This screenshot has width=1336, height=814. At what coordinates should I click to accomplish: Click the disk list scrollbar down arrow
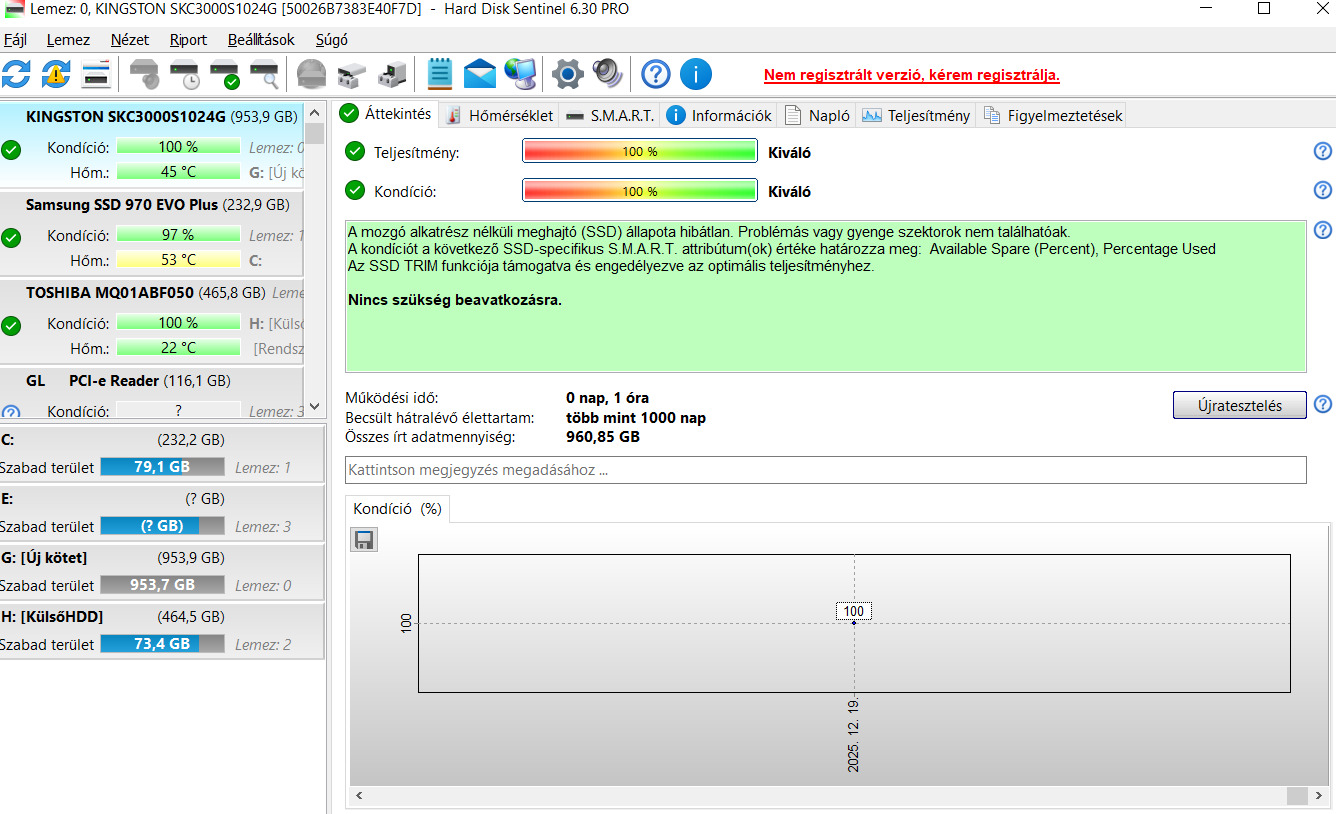[x=315, y=407]
